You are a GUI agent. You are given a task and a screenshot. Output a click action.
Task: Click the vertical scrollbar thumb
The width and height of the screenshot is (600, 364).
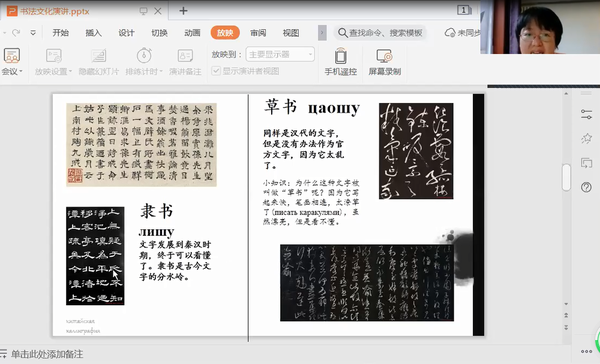(x=566, y=177)
